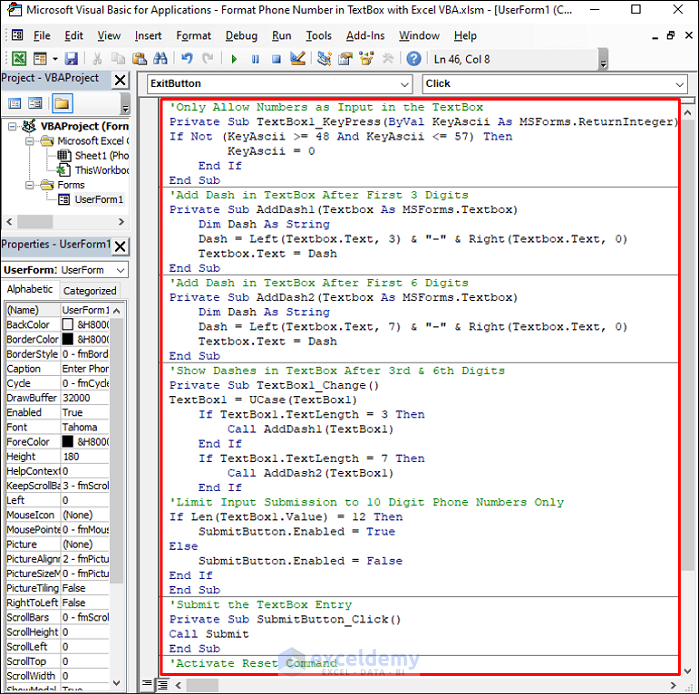Click the Reset stop icon in toolbar

point(275,59)
